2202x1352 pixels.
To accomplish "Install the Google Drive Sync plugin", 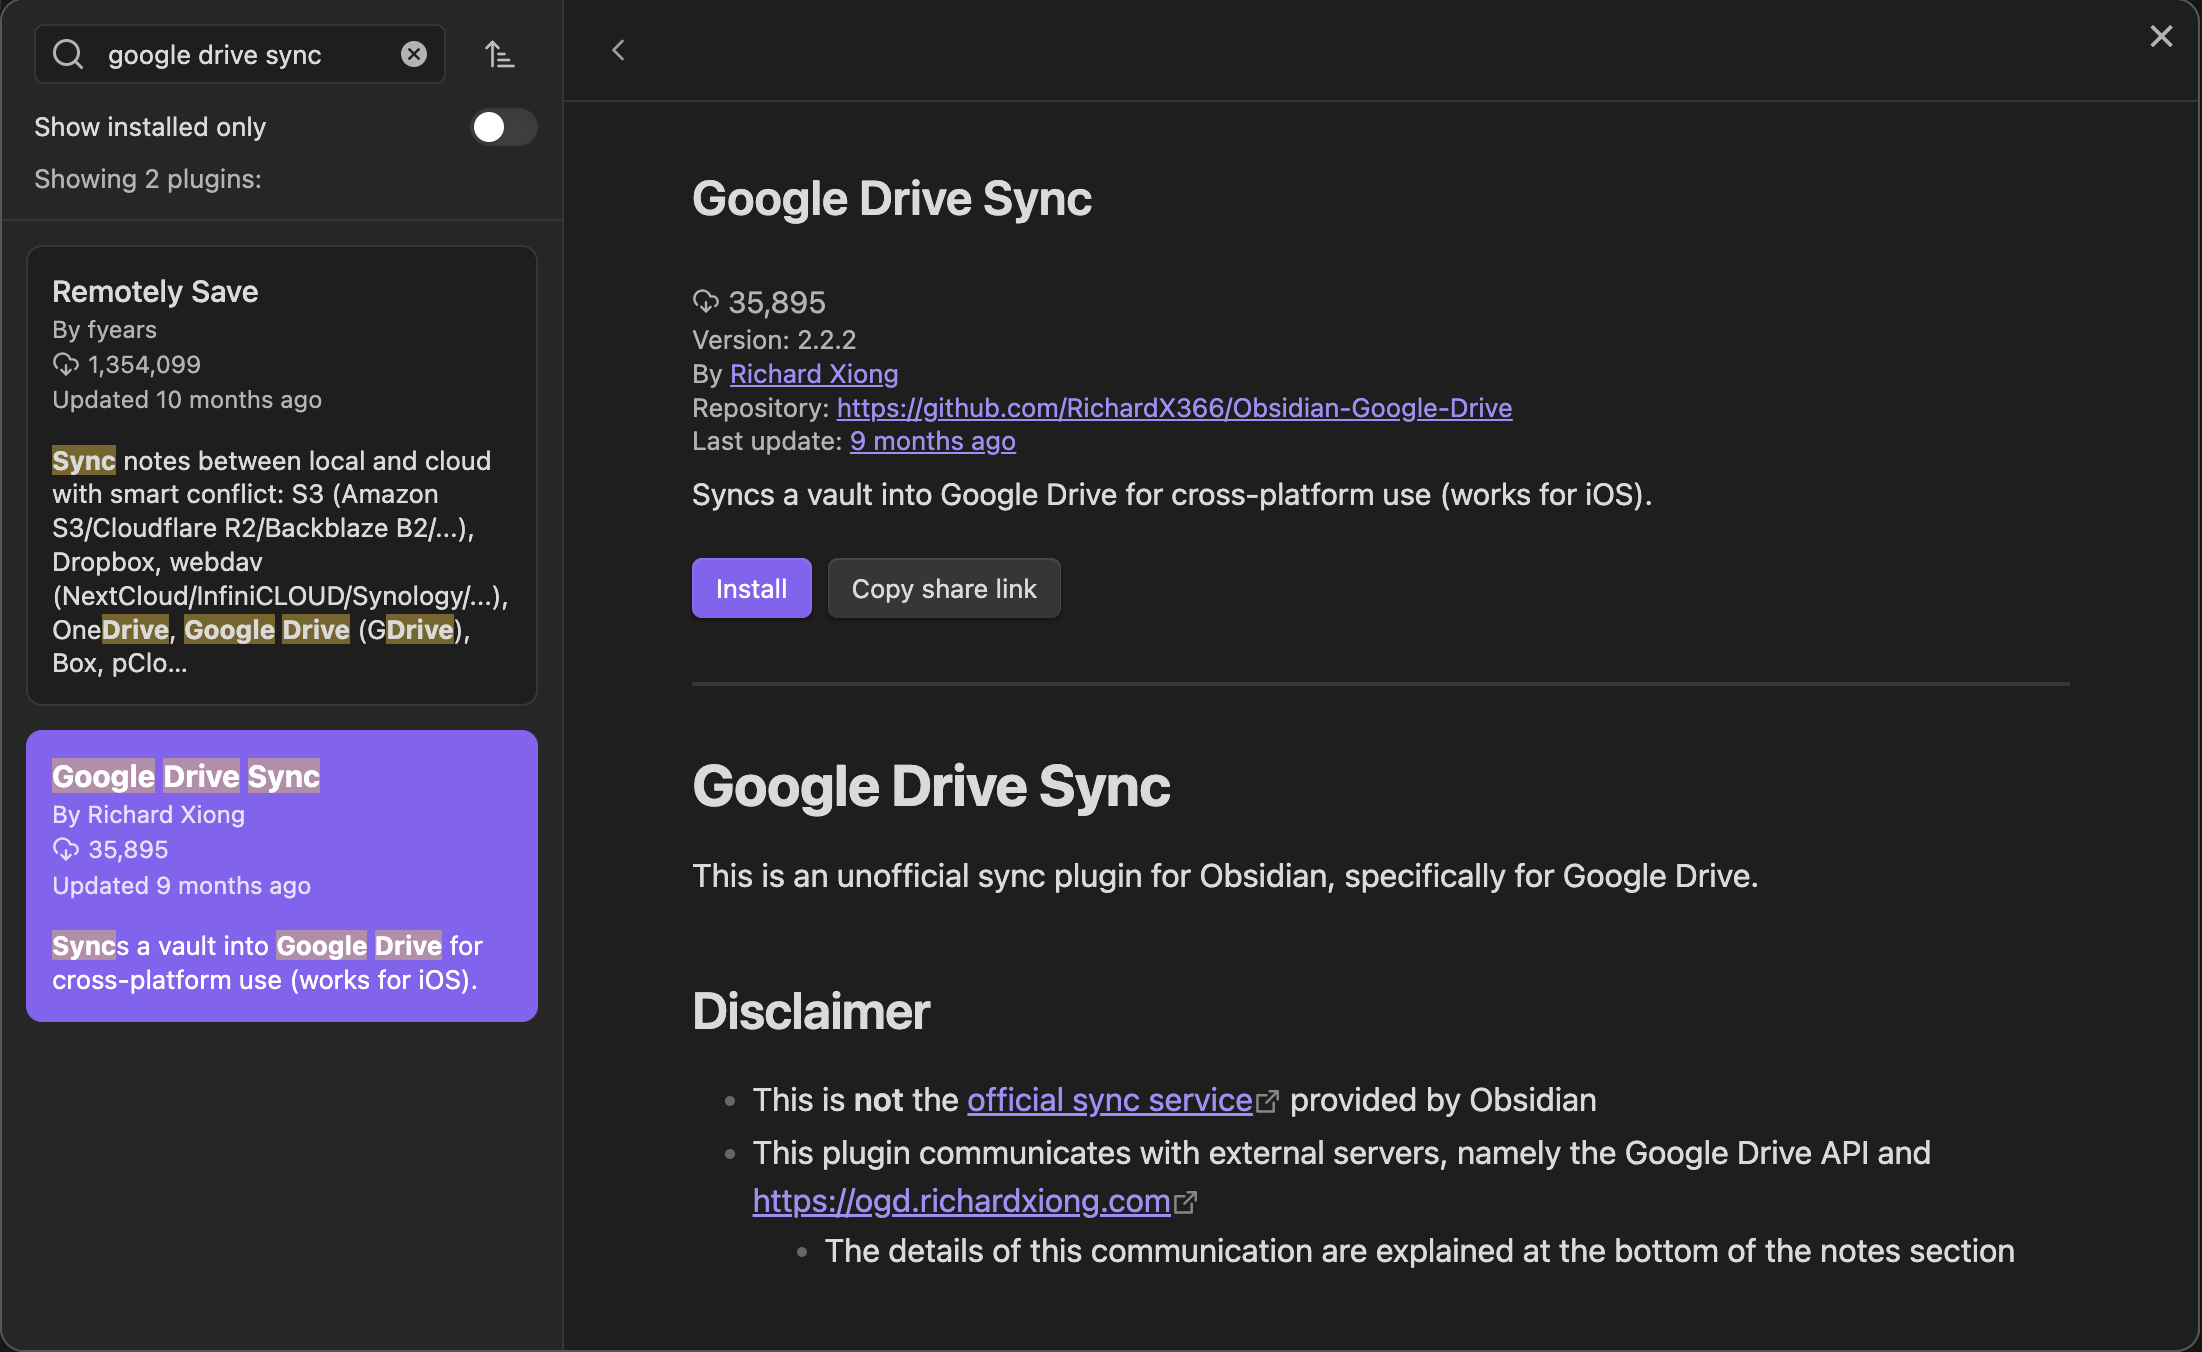I will coord(751,588).
